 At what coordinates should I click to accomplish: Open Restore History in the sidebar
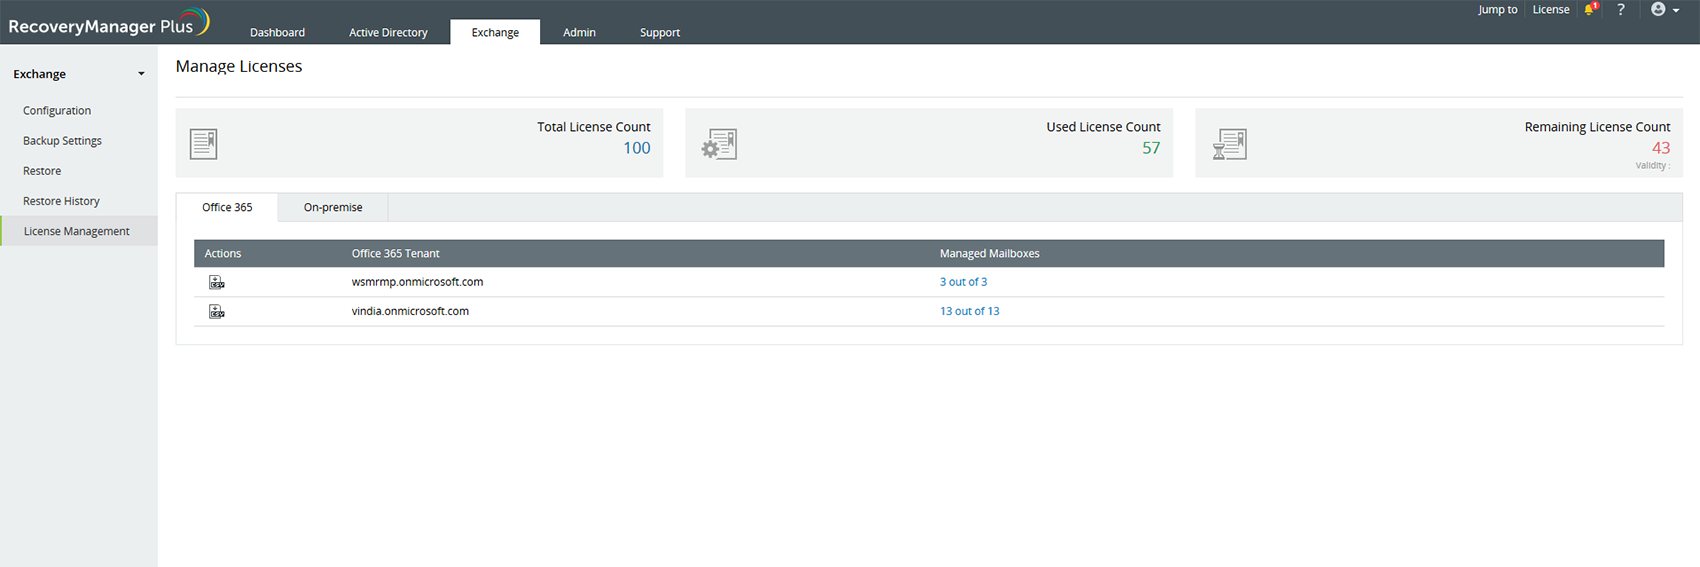pos(61,201)
